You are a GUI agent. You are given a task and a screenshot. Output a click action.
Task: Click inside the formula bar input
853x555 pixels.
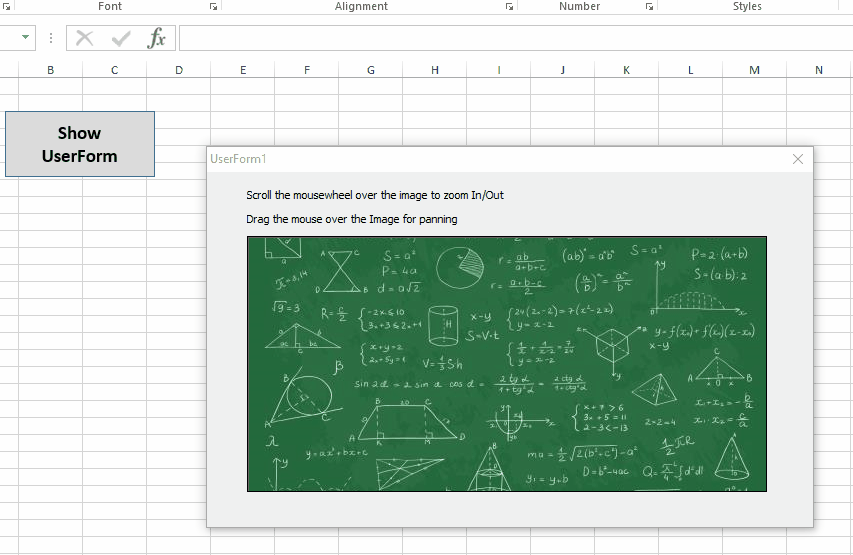click(500, 38)
